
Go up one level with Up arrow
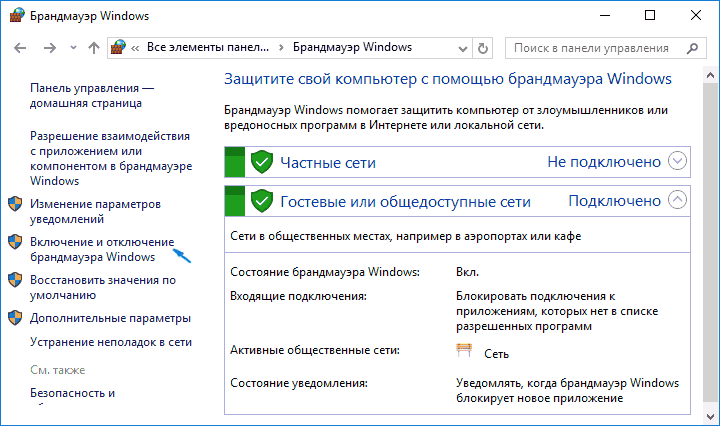(x=94, y=48)
